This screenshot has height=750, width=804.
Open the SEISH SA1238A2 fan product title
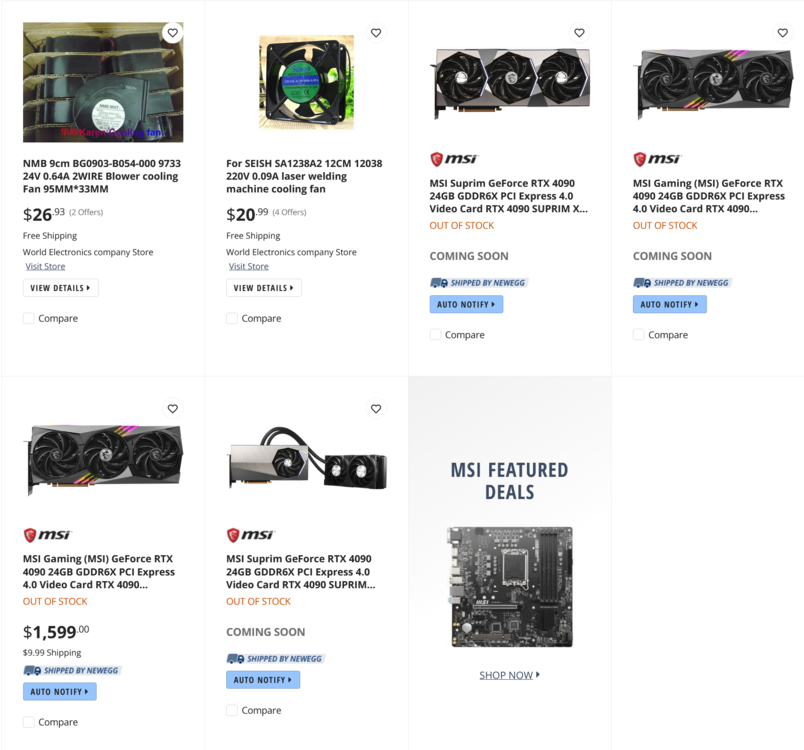point(304,176)
